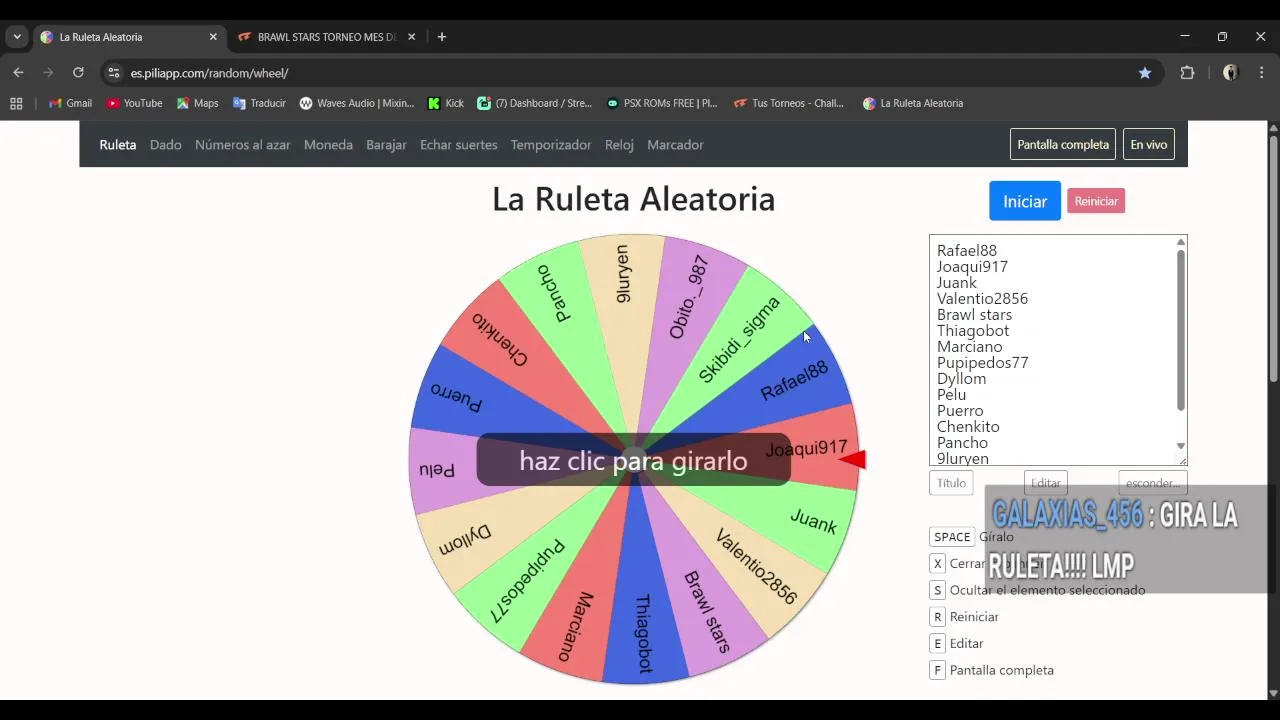1280x720 pixels.
Task: Open the Waves Audio bookmark
Action: coord(357,103)
